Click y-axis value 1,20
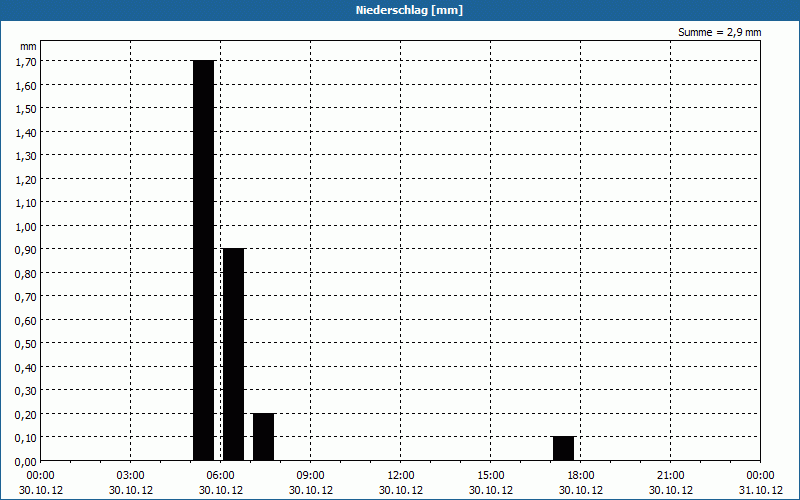The width and height of the screenshot is (800, 500). tap(26, 180)
